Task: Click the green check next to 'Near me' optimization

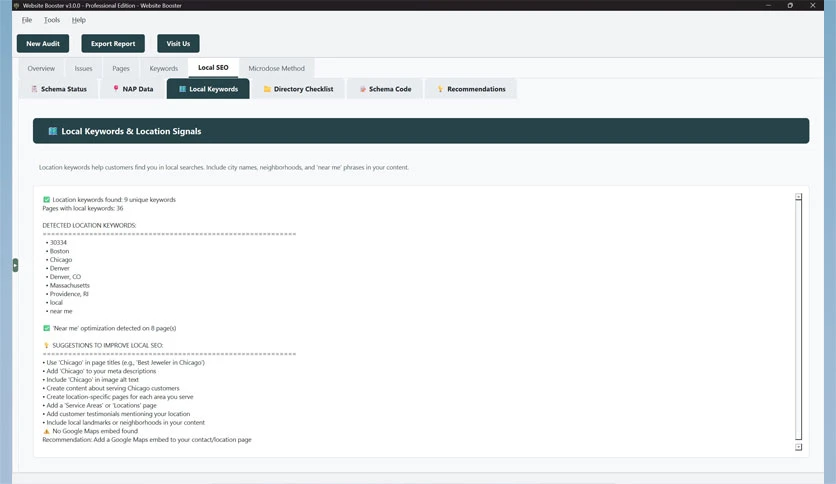Action: (x=46, y=328)
